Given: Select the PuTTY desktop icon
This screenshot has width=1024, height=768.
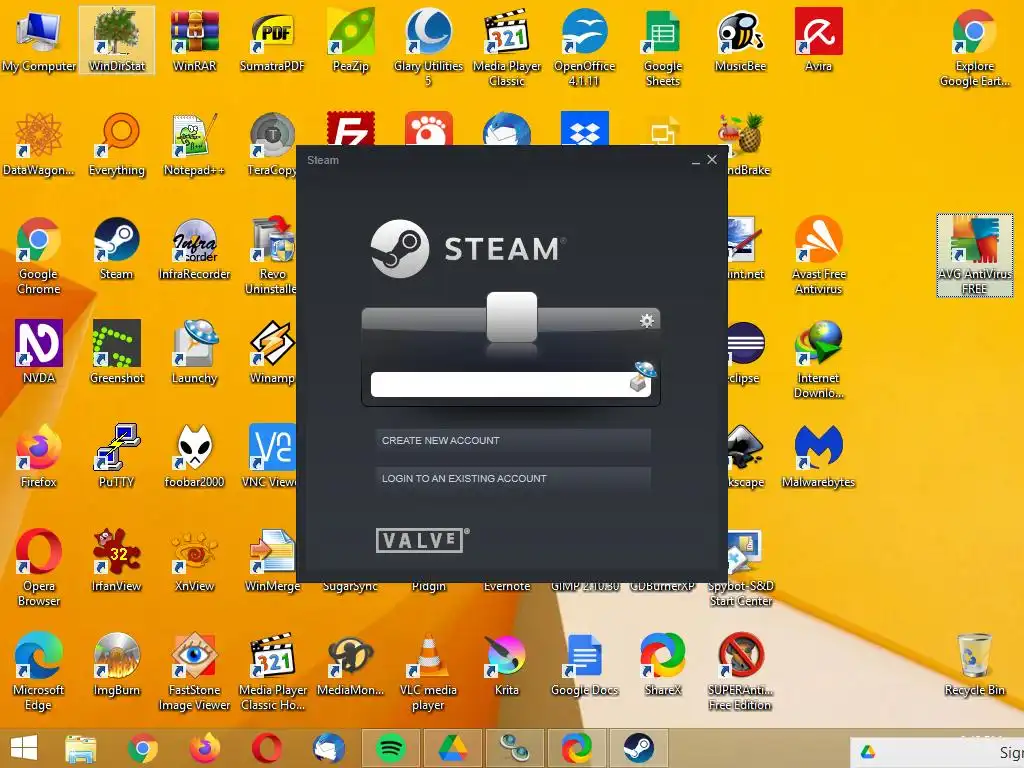Looking at the screenshot, I should click(117, 456).
